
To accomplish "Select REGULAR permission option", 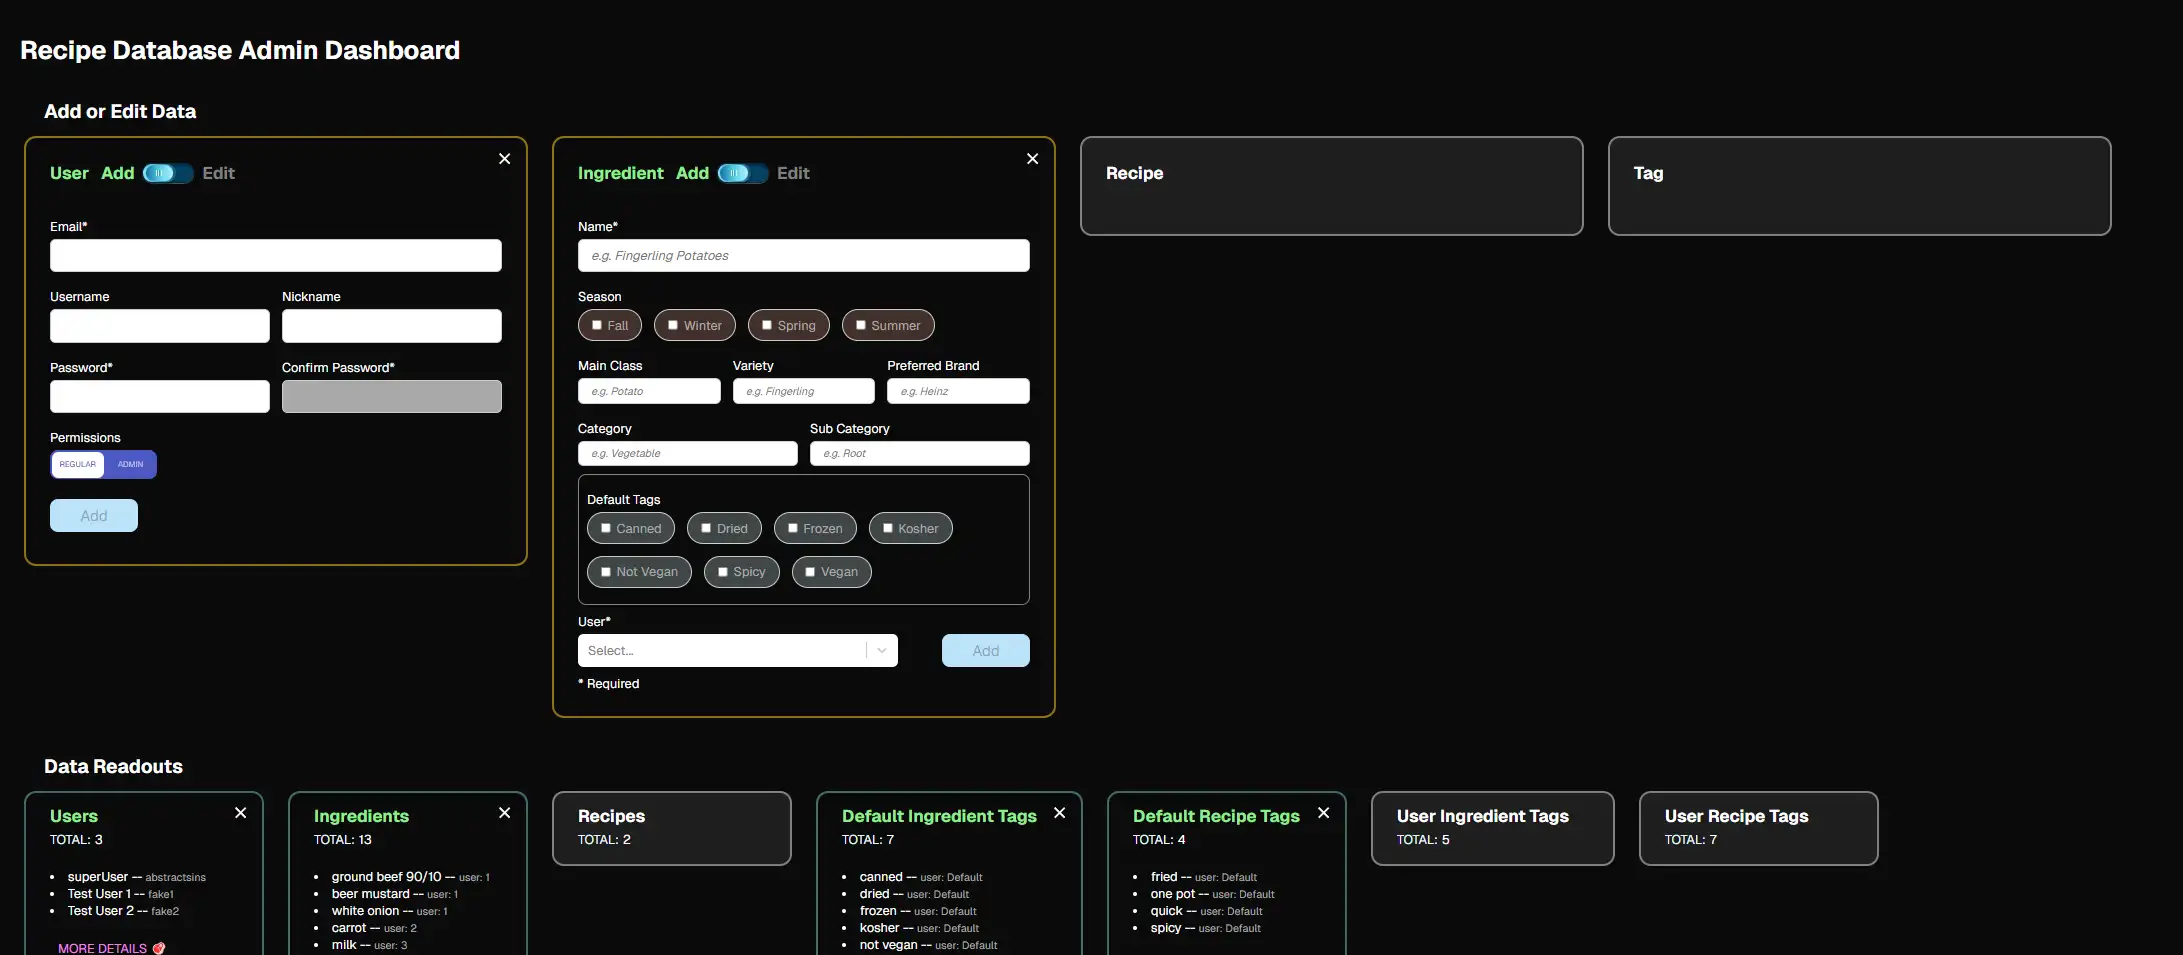I will click(78, 464).
